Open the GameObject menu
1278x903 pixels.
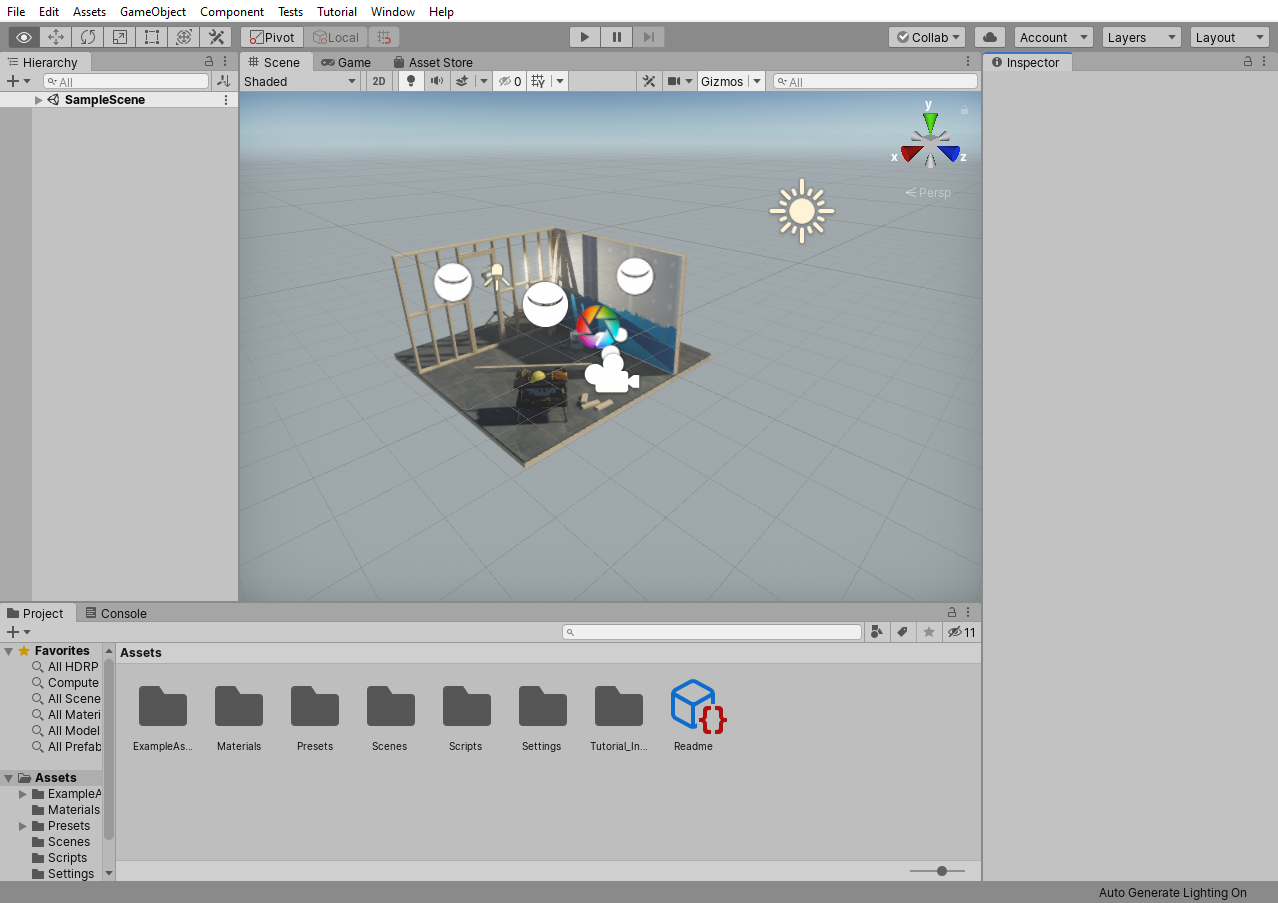153,12
